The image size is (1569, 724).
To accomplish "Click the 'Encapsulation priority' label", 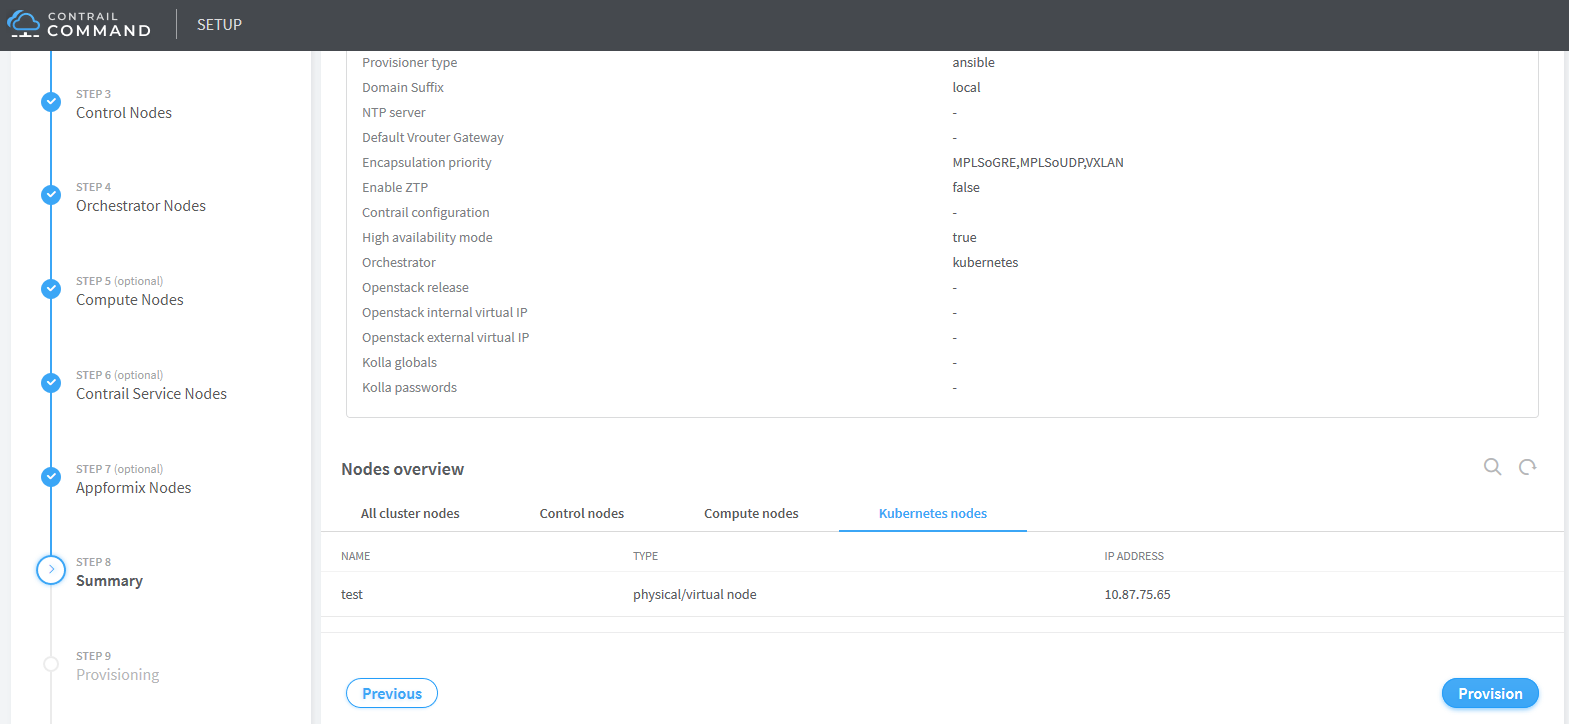I will coord(426,162).
